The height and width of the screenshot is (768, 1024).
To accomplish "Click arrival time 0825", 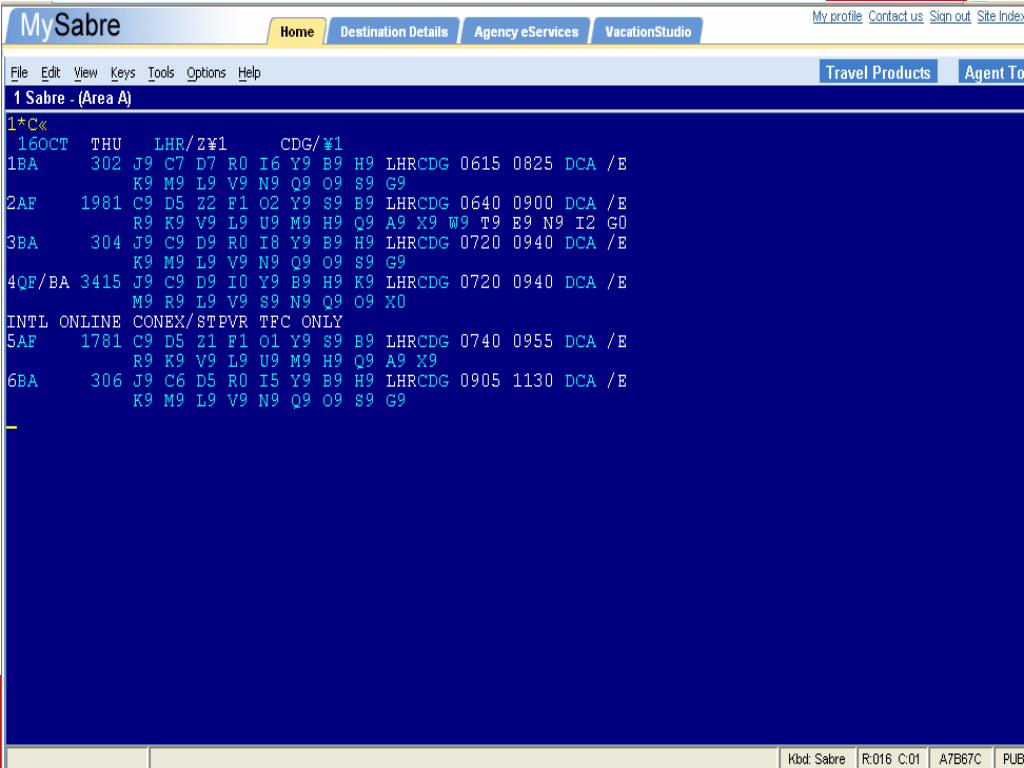I will click(532, 164).
